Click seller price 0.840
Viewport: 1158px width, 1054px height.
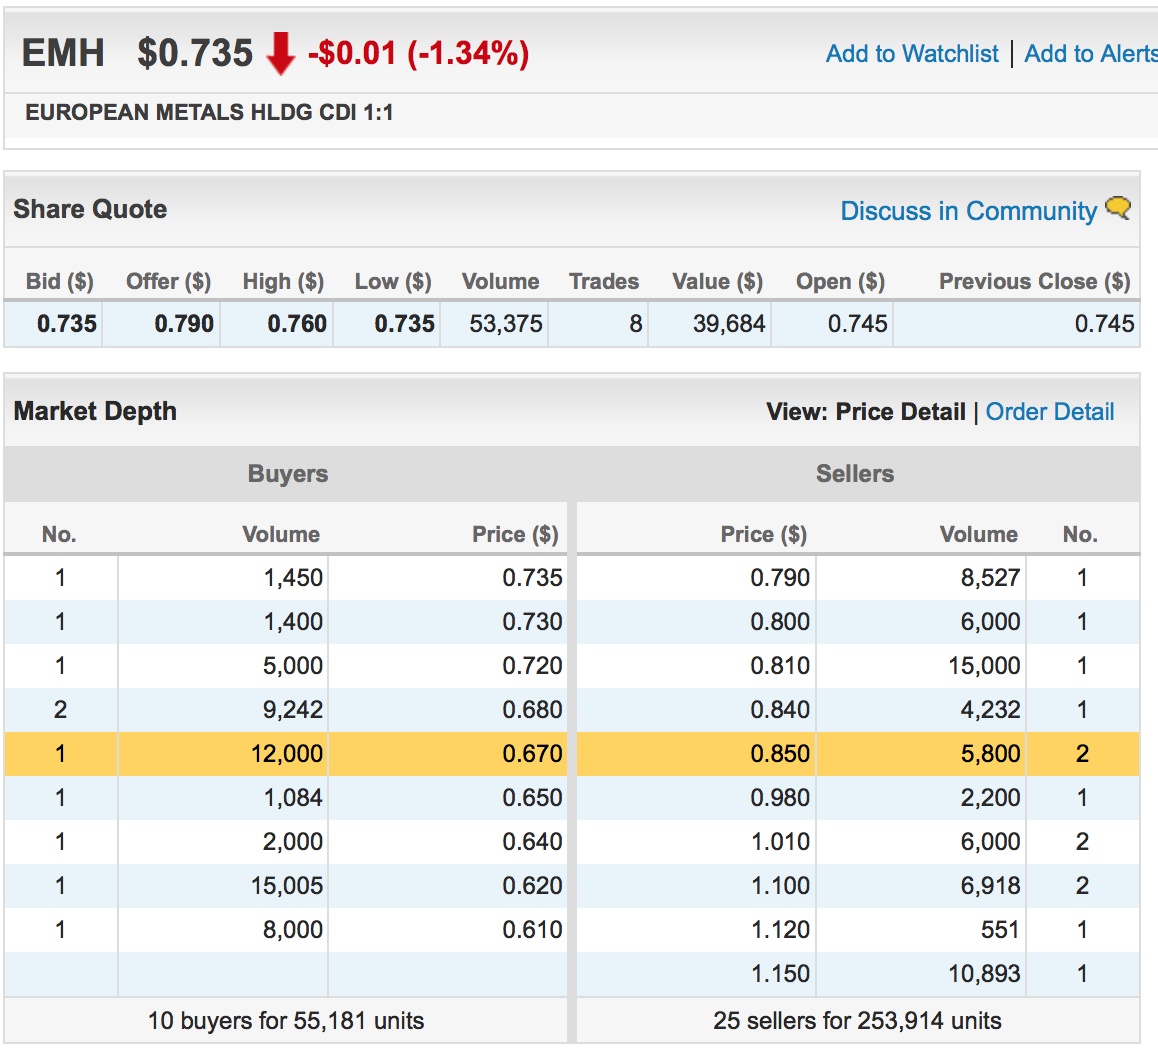(780, 710)
